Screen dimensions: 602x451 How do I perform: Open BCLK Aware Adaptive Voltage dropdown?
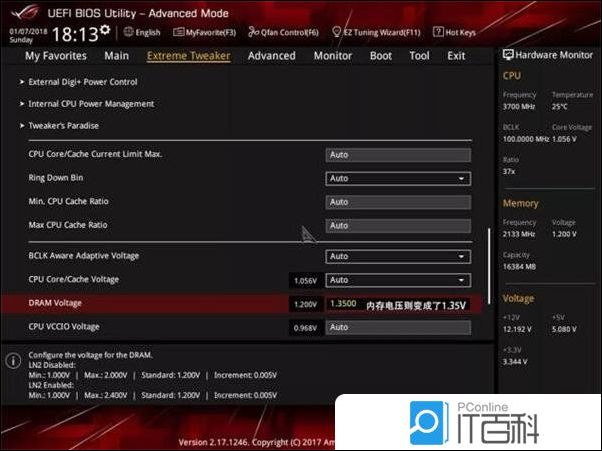click(398, 256)
